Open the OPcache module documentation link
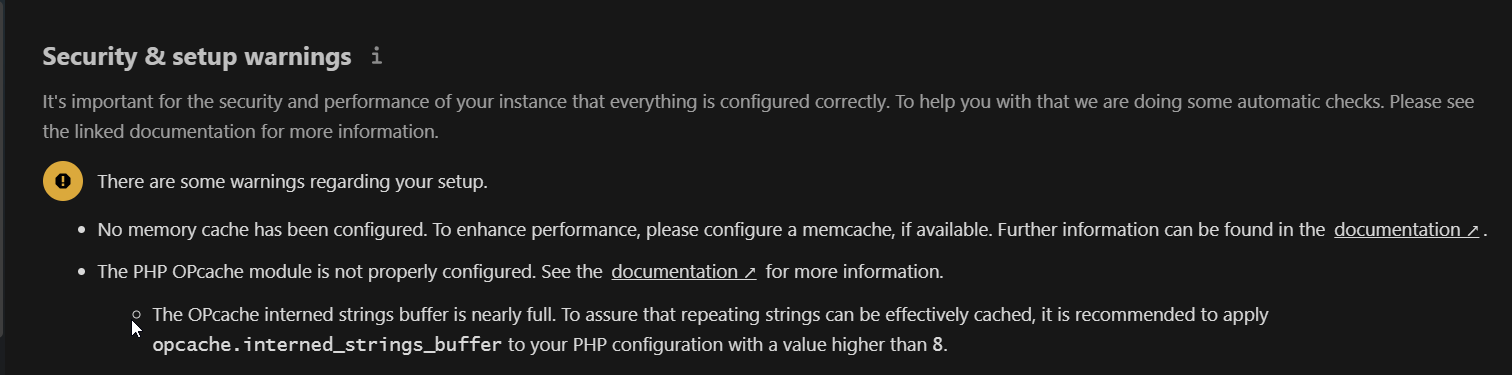 tap(684, 271)
